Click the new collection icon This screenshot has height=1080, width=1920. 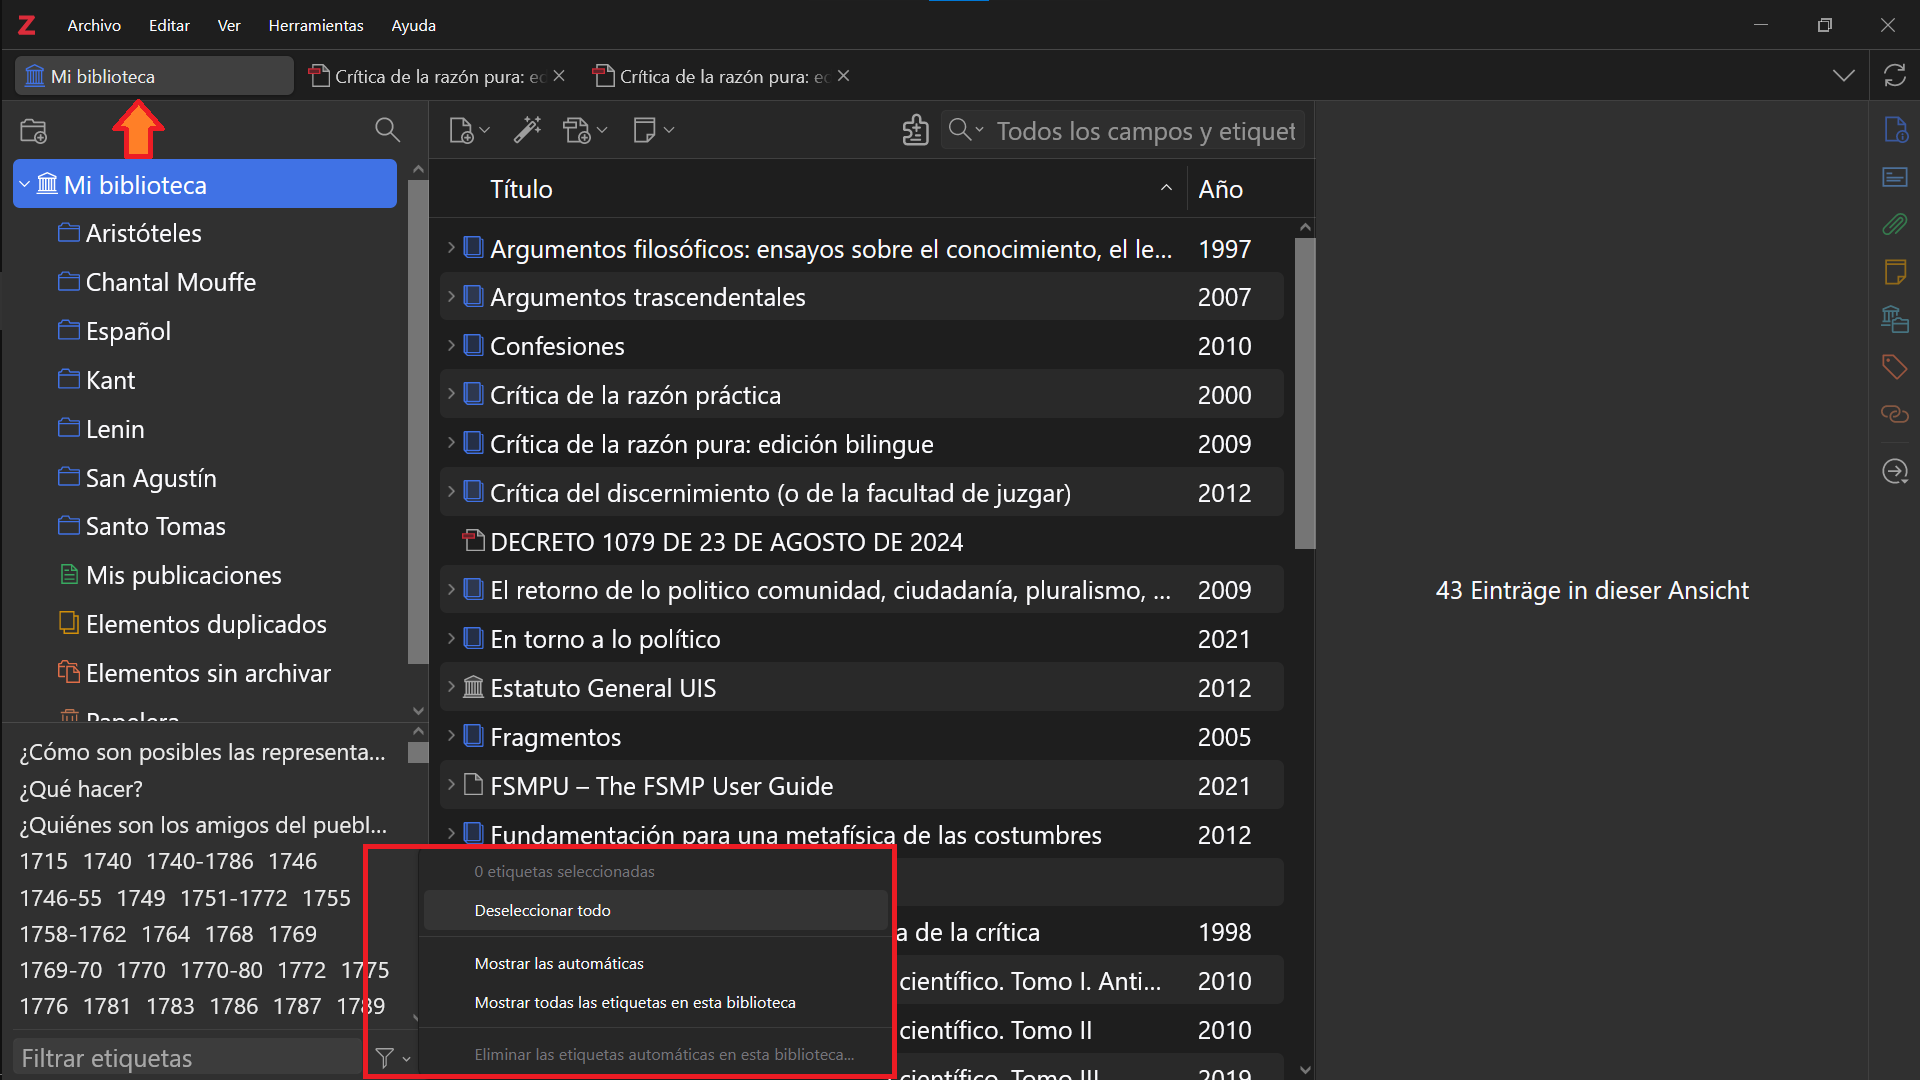(x=34, y=130)
